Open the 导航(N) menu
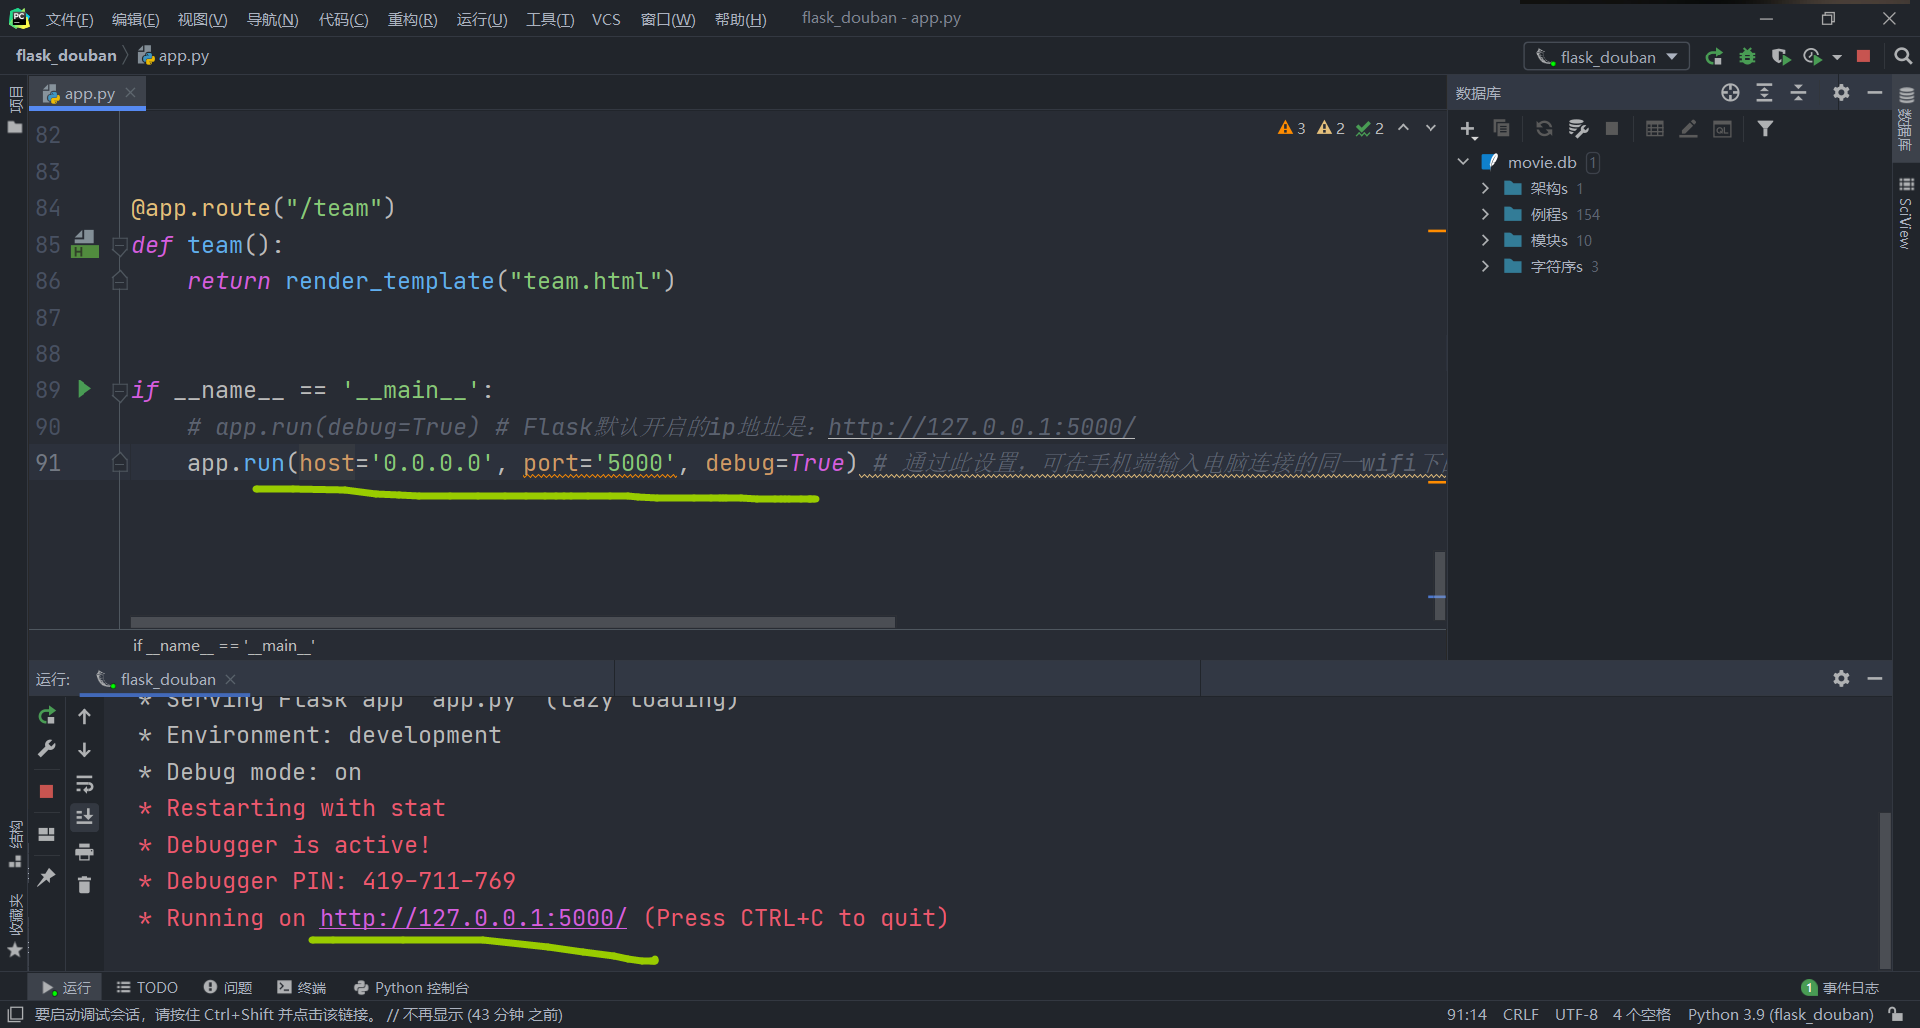 coord(272,19)
